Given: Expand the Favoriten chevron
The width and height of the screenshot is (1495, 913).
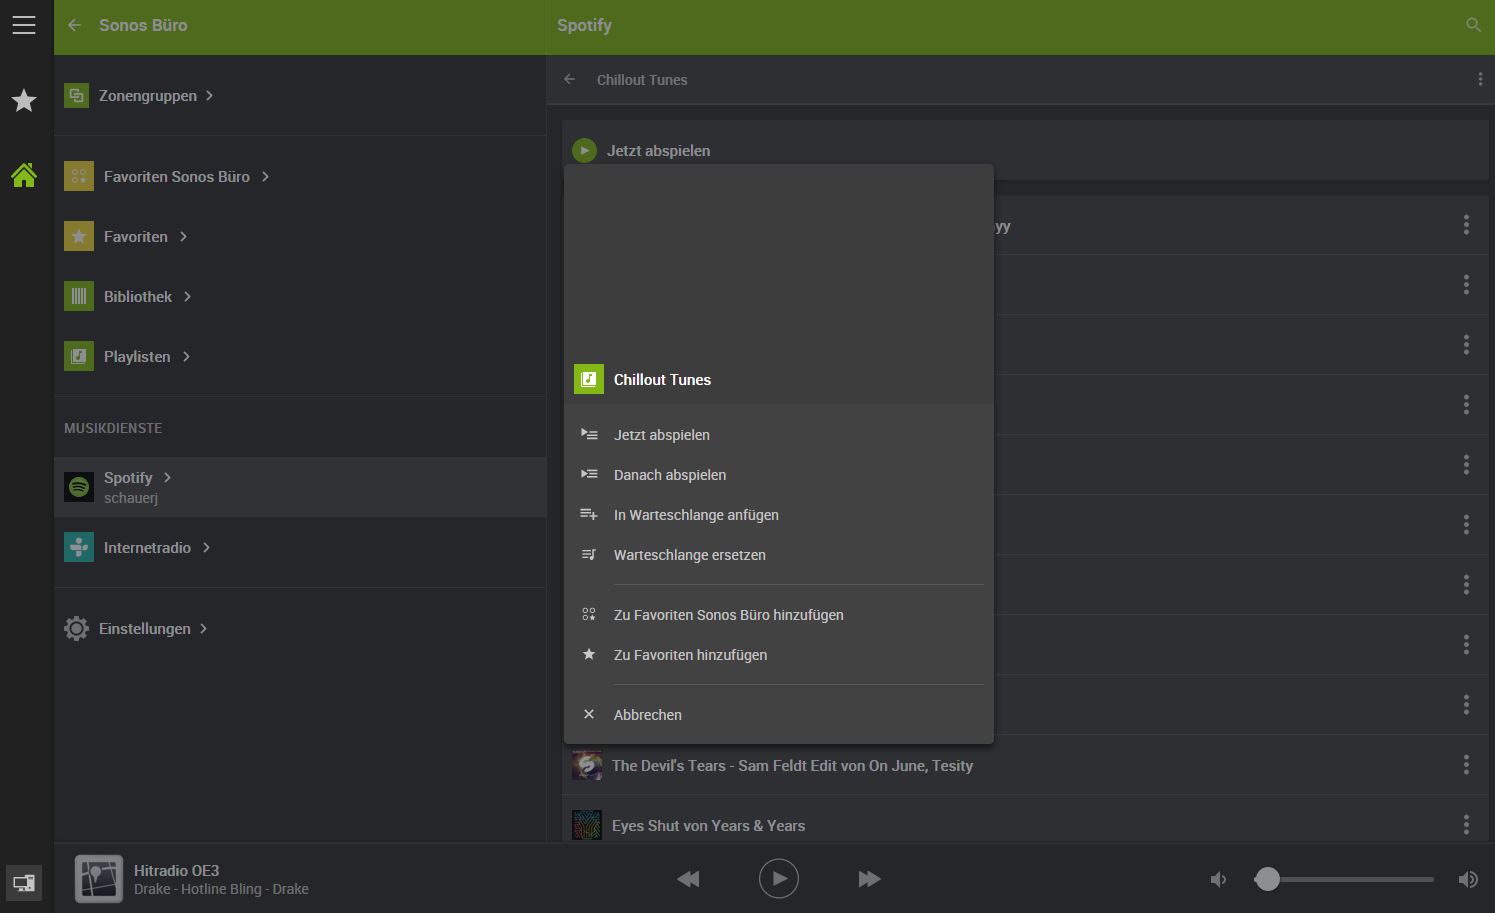Looking at the screenshot, I should point(183,236).
